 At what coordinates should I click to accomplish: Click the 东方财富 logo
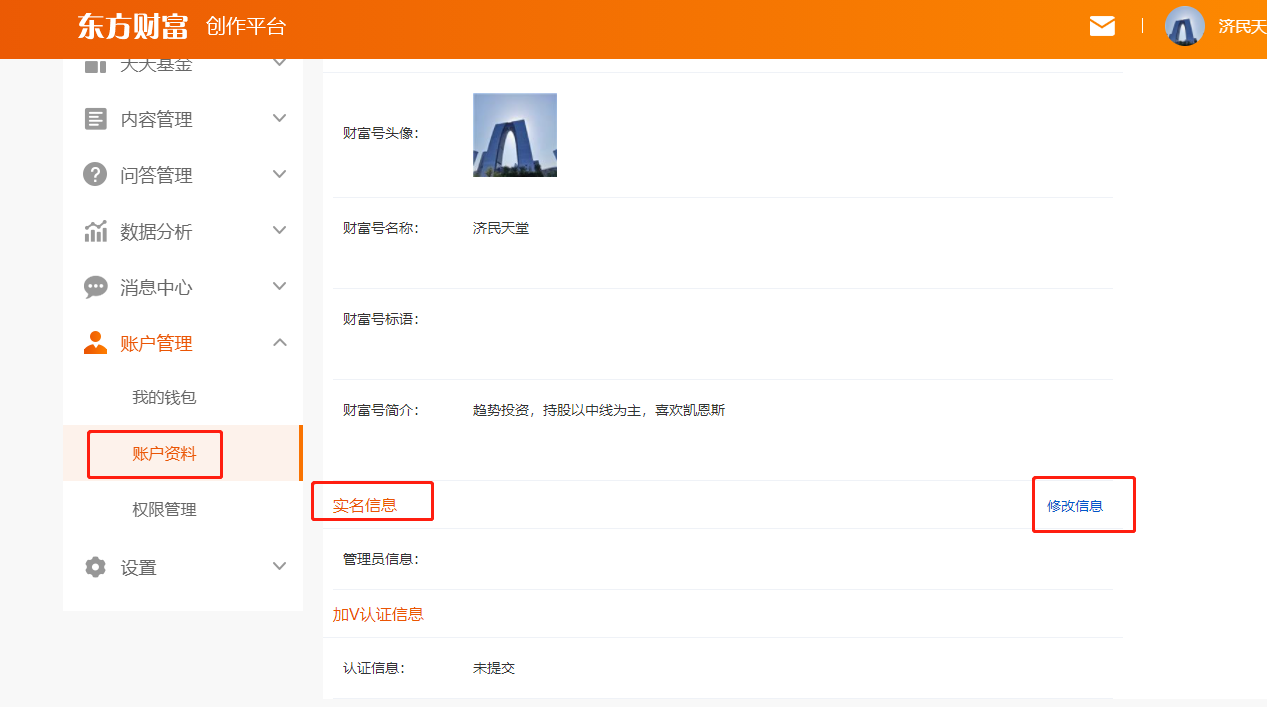(133, 27)
